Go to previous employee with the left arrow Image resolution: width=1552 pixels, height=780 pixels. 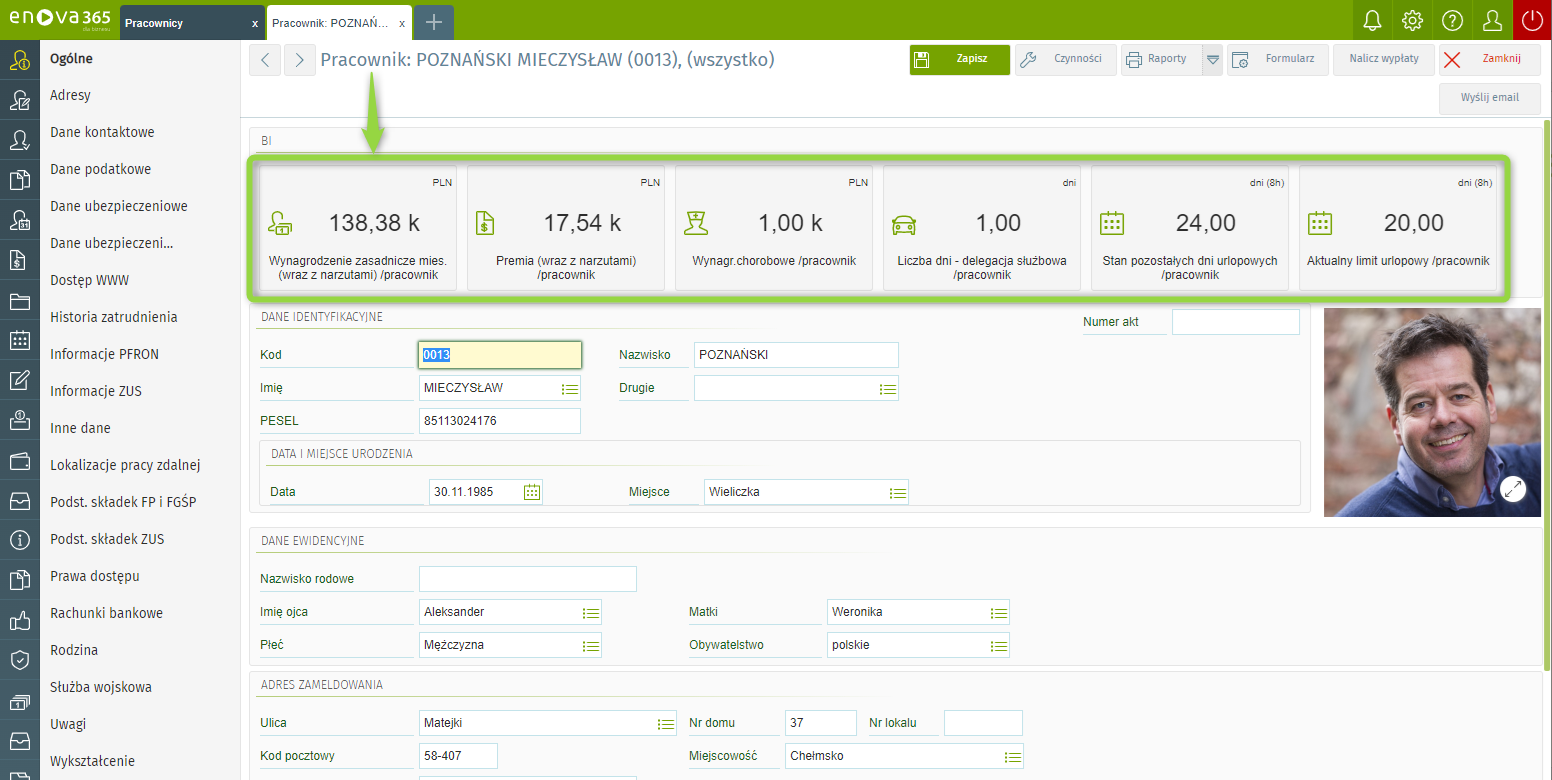(x=265, y=60)
